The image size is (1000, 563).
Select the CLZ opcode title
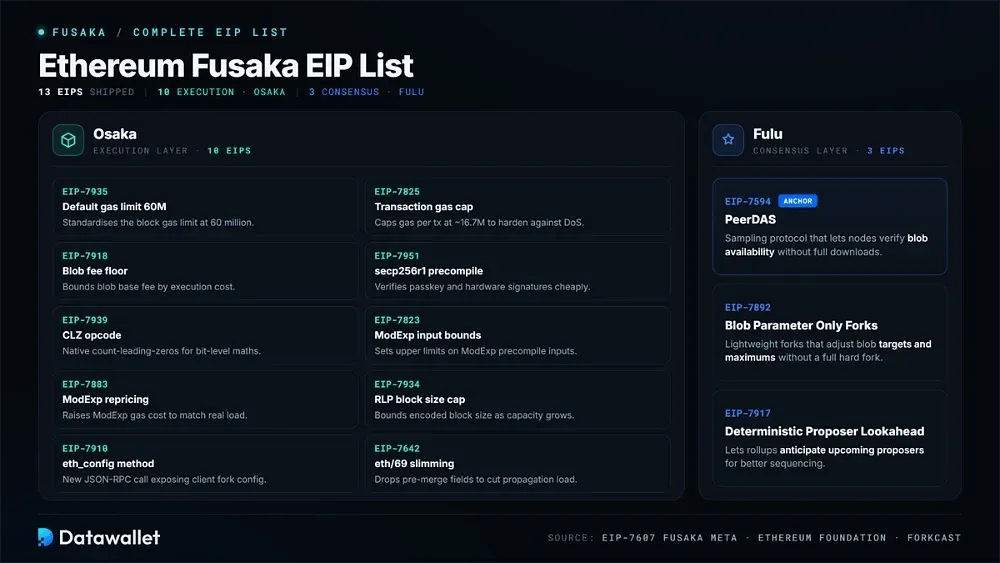click(x=92, y=335)
